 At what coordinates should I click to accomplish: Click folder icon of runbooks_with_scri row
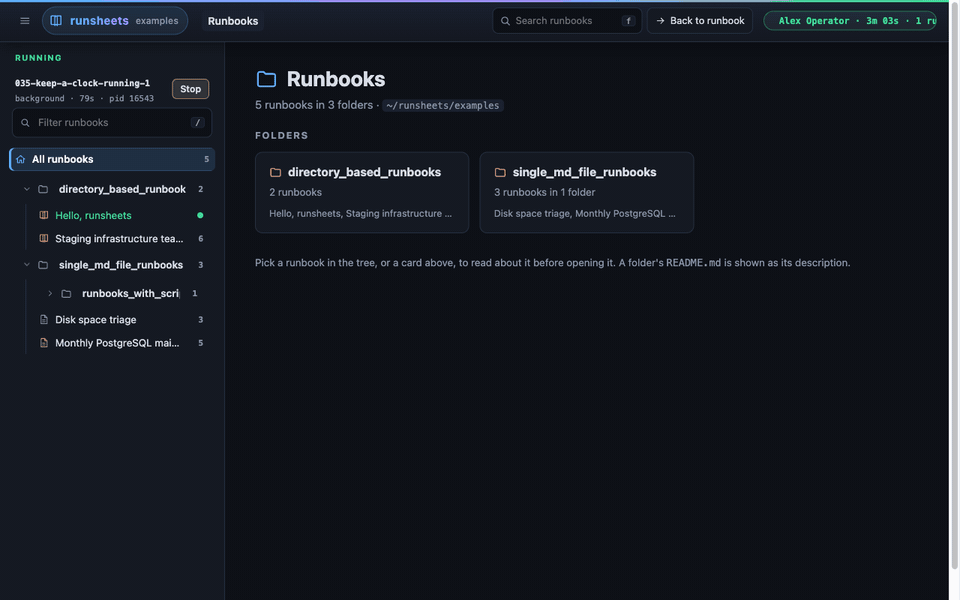66,294
